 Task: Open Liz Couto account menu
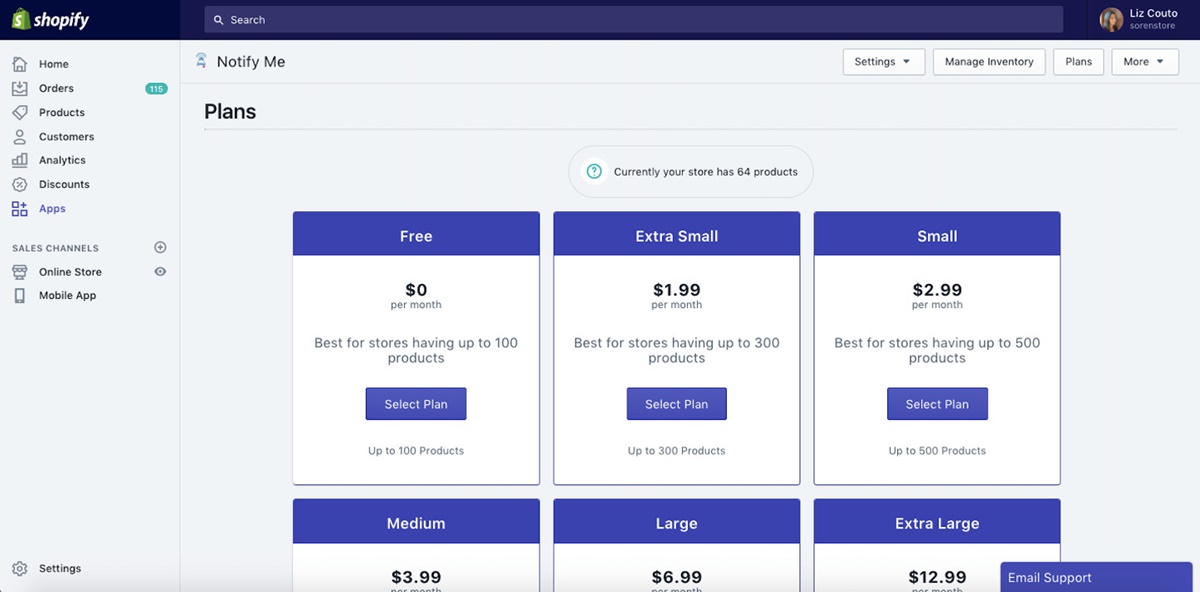pyautogui.click(x=1140, y=20)
